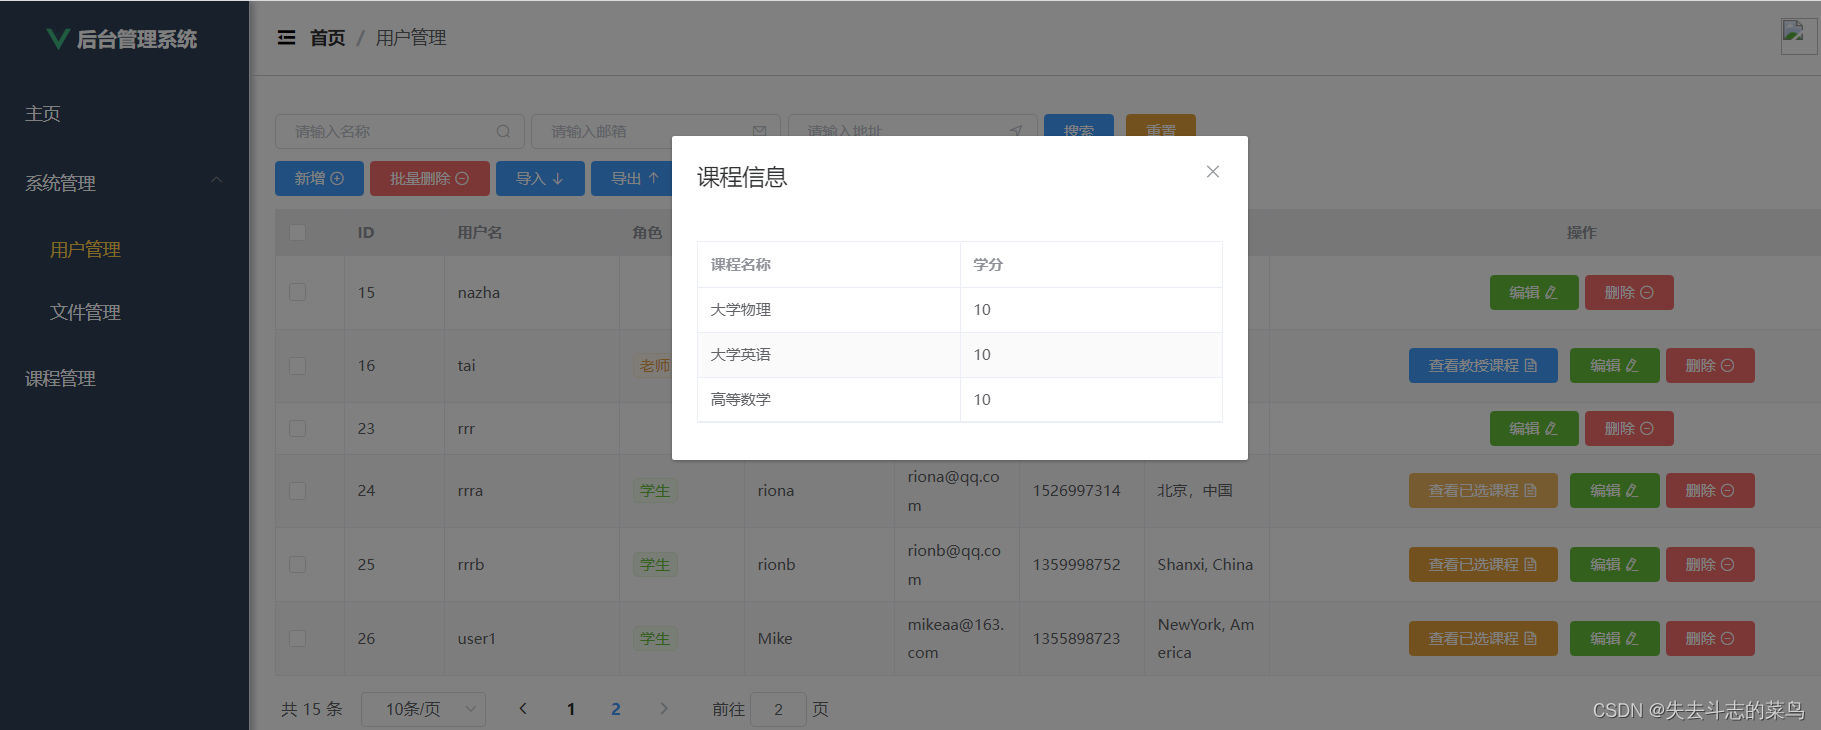Open the user avatar image at top right

1798,36
